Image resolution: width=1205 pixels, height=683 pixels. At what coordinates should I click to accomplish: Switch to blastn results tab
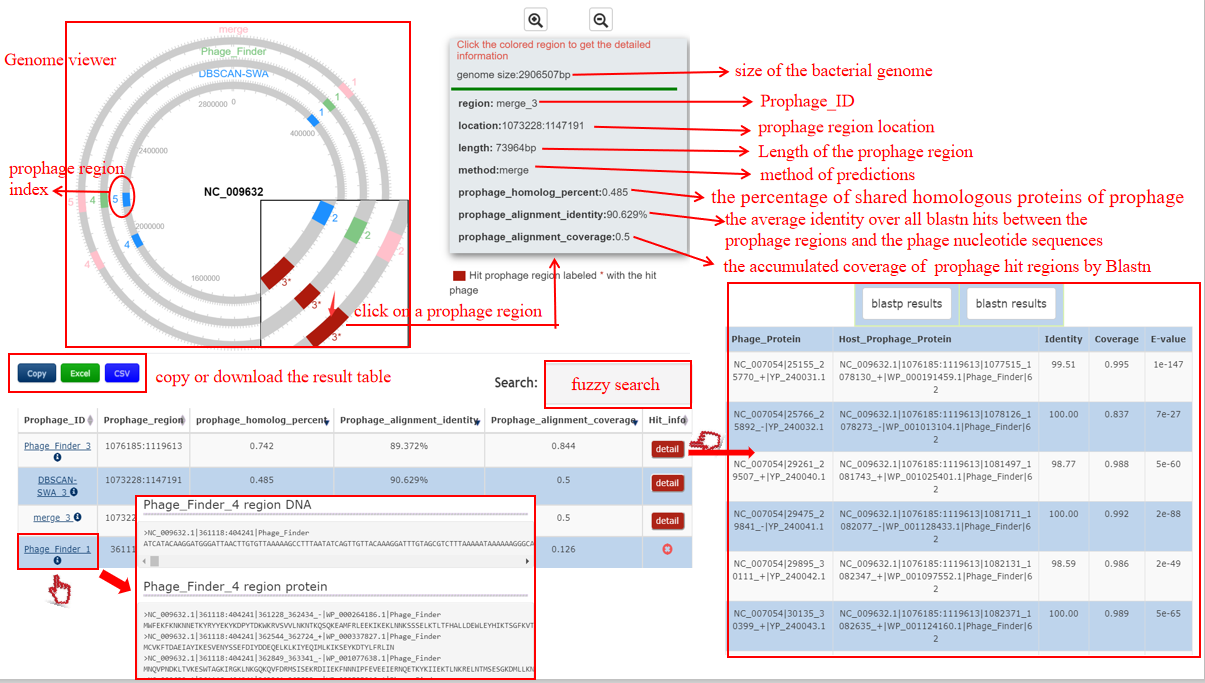point(1010,304)
